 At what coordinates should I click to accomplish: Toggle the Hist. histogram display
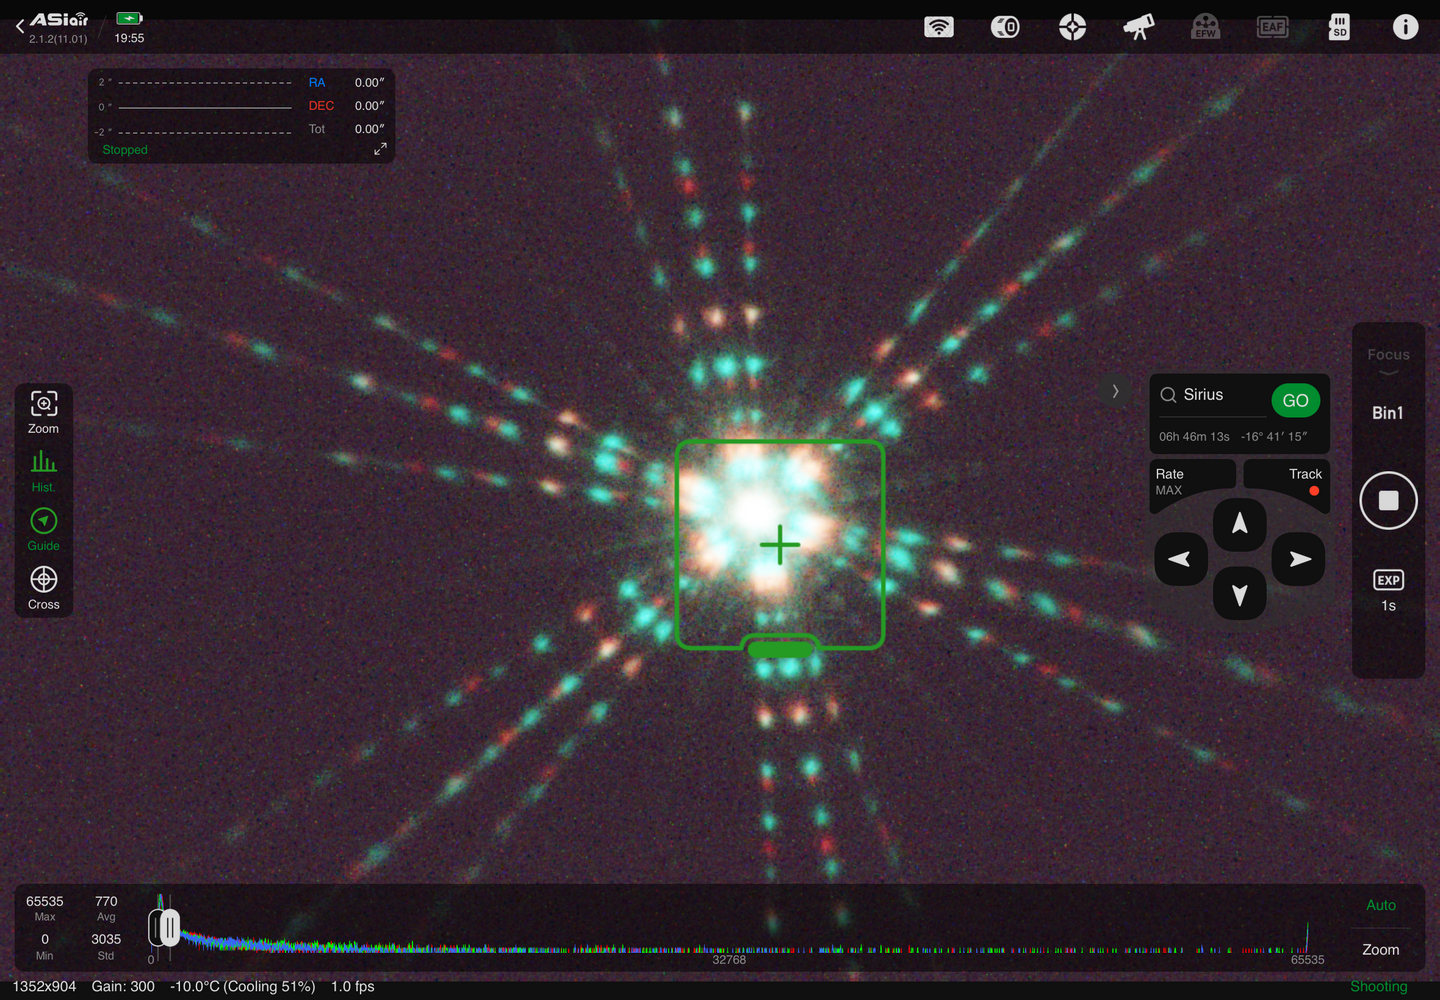point(43,470)
